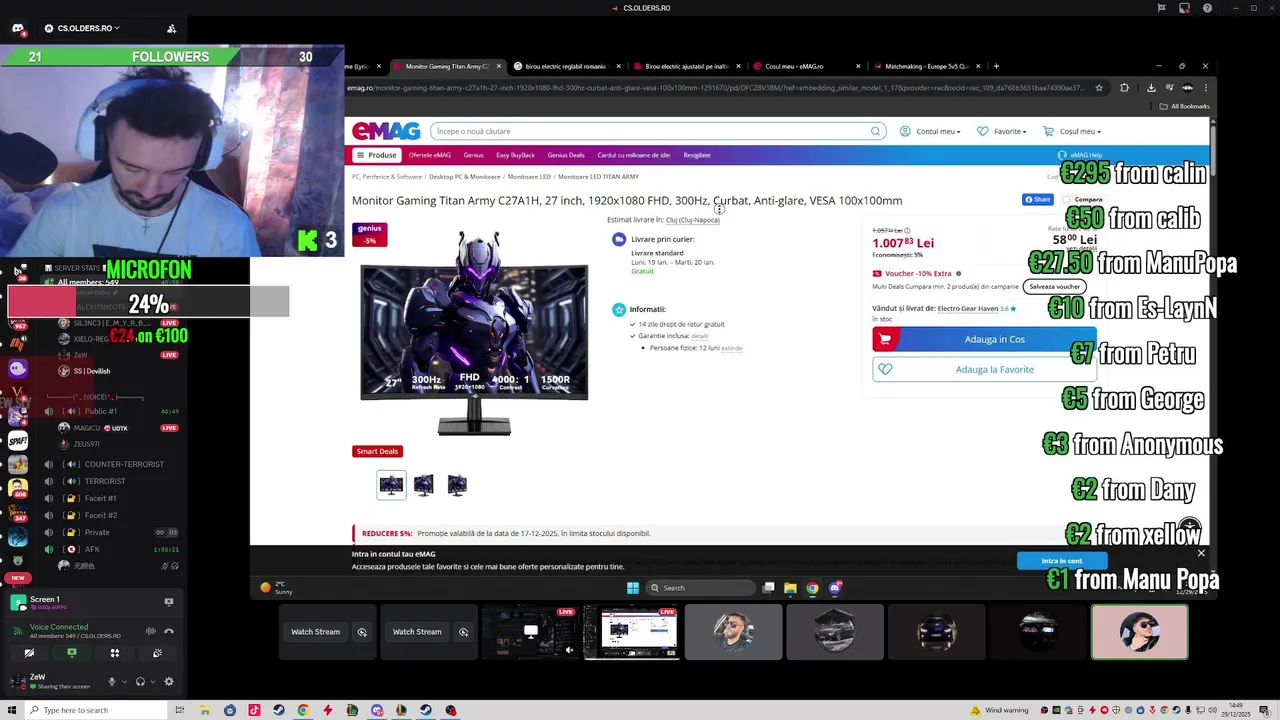Pop out the first Watch Stream tile
The height and width of the screenshot is (720, 1280).
362,632
